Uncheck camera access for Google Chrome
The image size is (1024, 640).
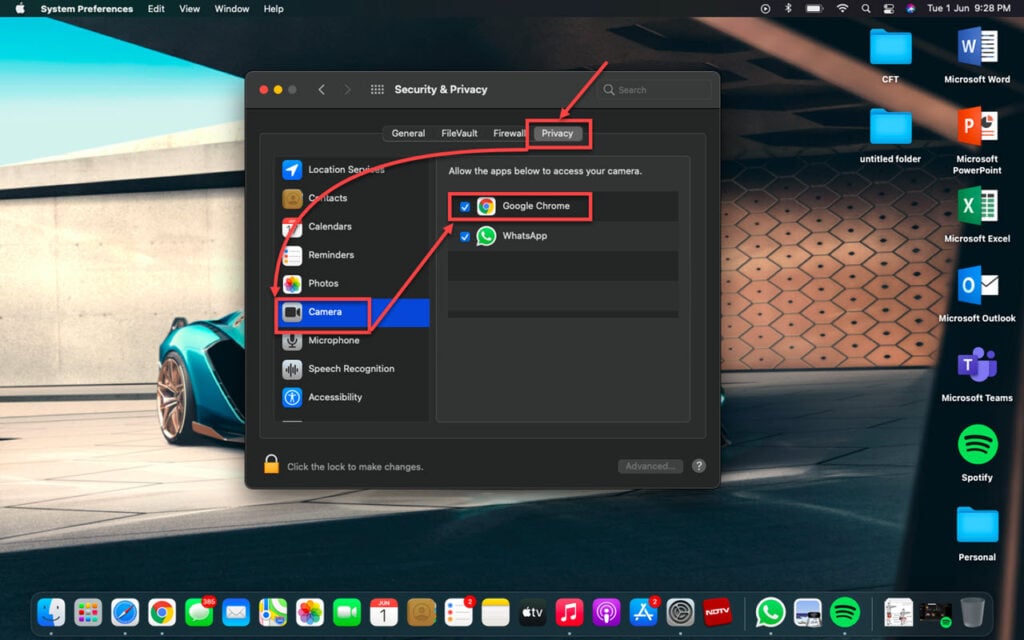coord(465,206)
